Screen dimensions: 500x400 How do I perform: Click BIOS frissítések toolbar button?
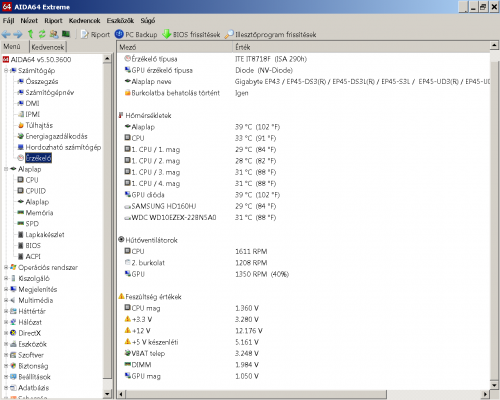pyautogui.click(x=191, y=34)
